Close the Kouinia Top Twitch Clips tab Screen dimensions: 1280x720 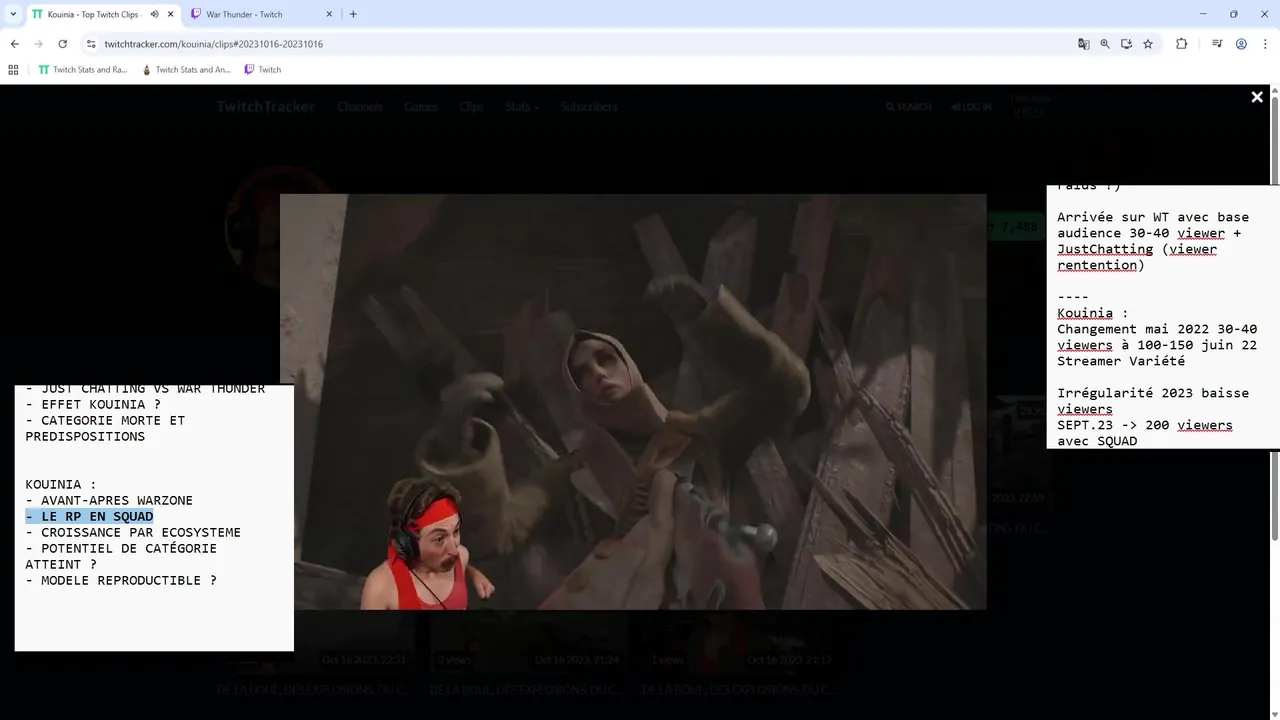[x=171, y=14]
